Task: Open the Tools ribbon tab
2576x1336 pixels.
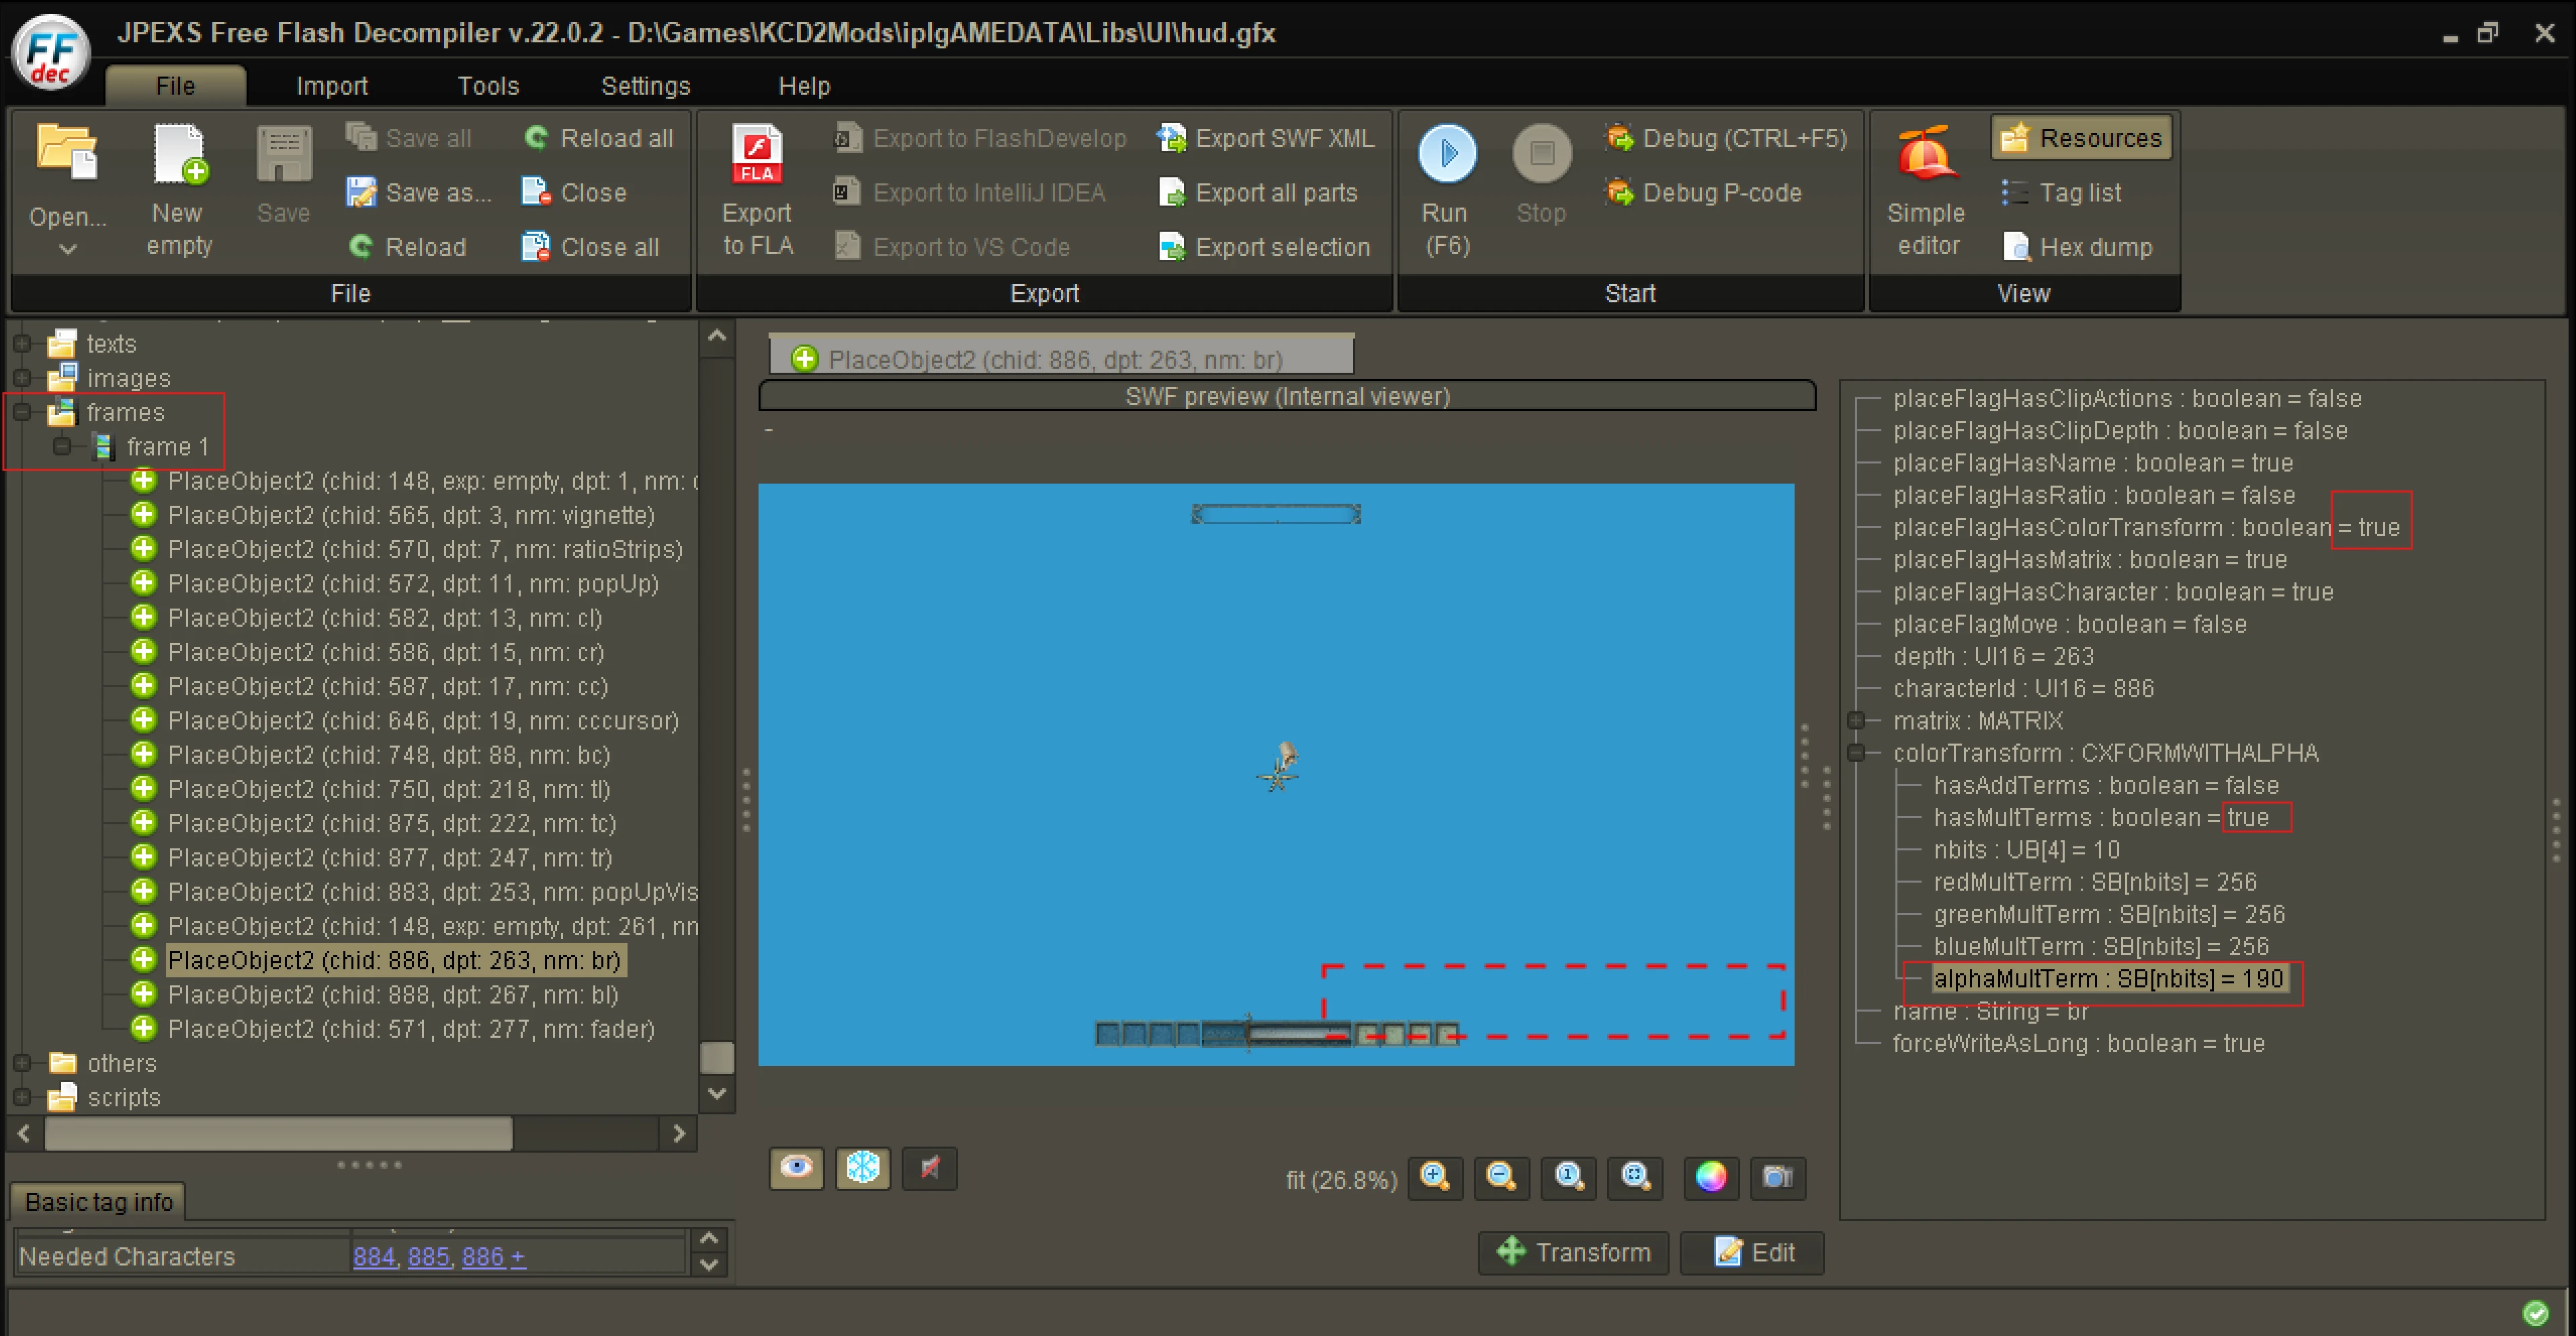Action: tap(488, 86)
